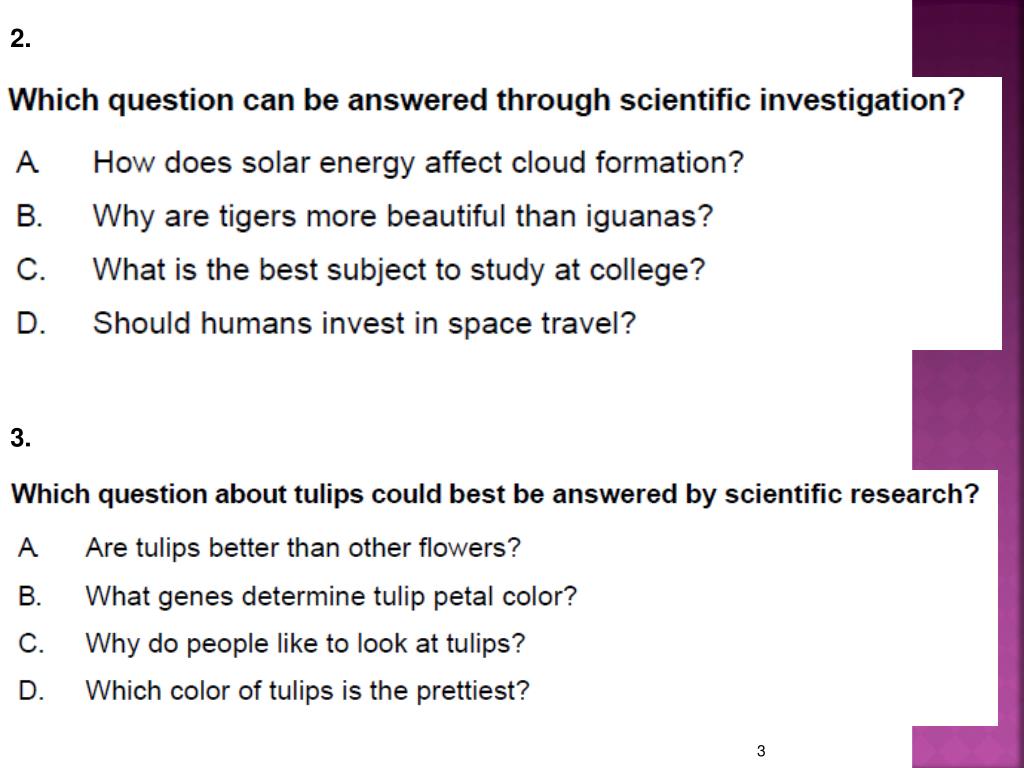Click letter C beside the college subject option
Image resolution: width=1024 pixels, height=768 pixels.
point(31,270)
